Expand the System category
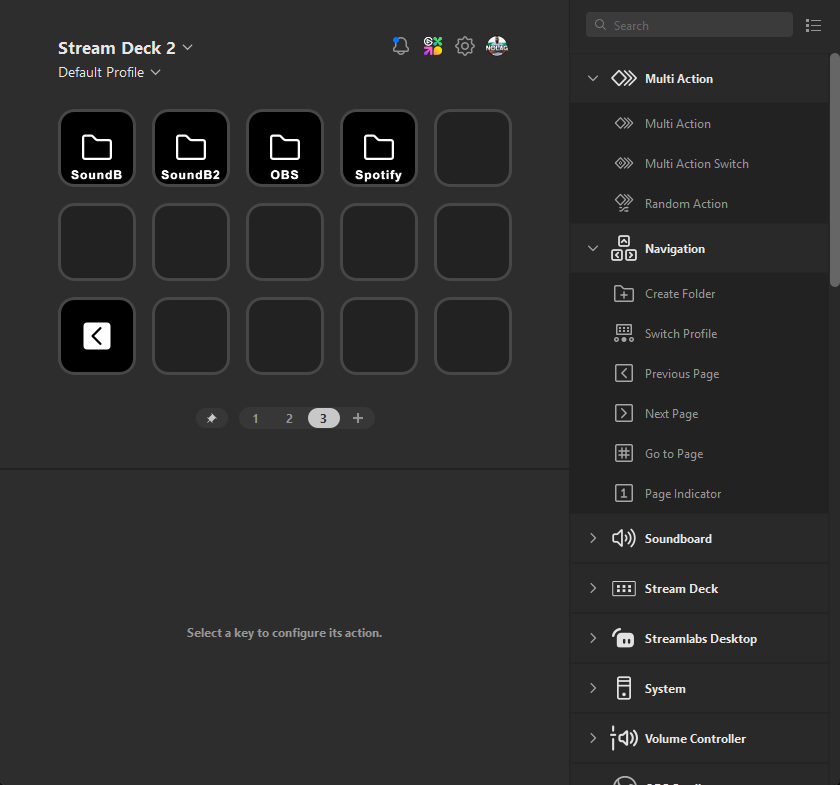The height and width of the screenshot is (785, 840). coord(592,688)
